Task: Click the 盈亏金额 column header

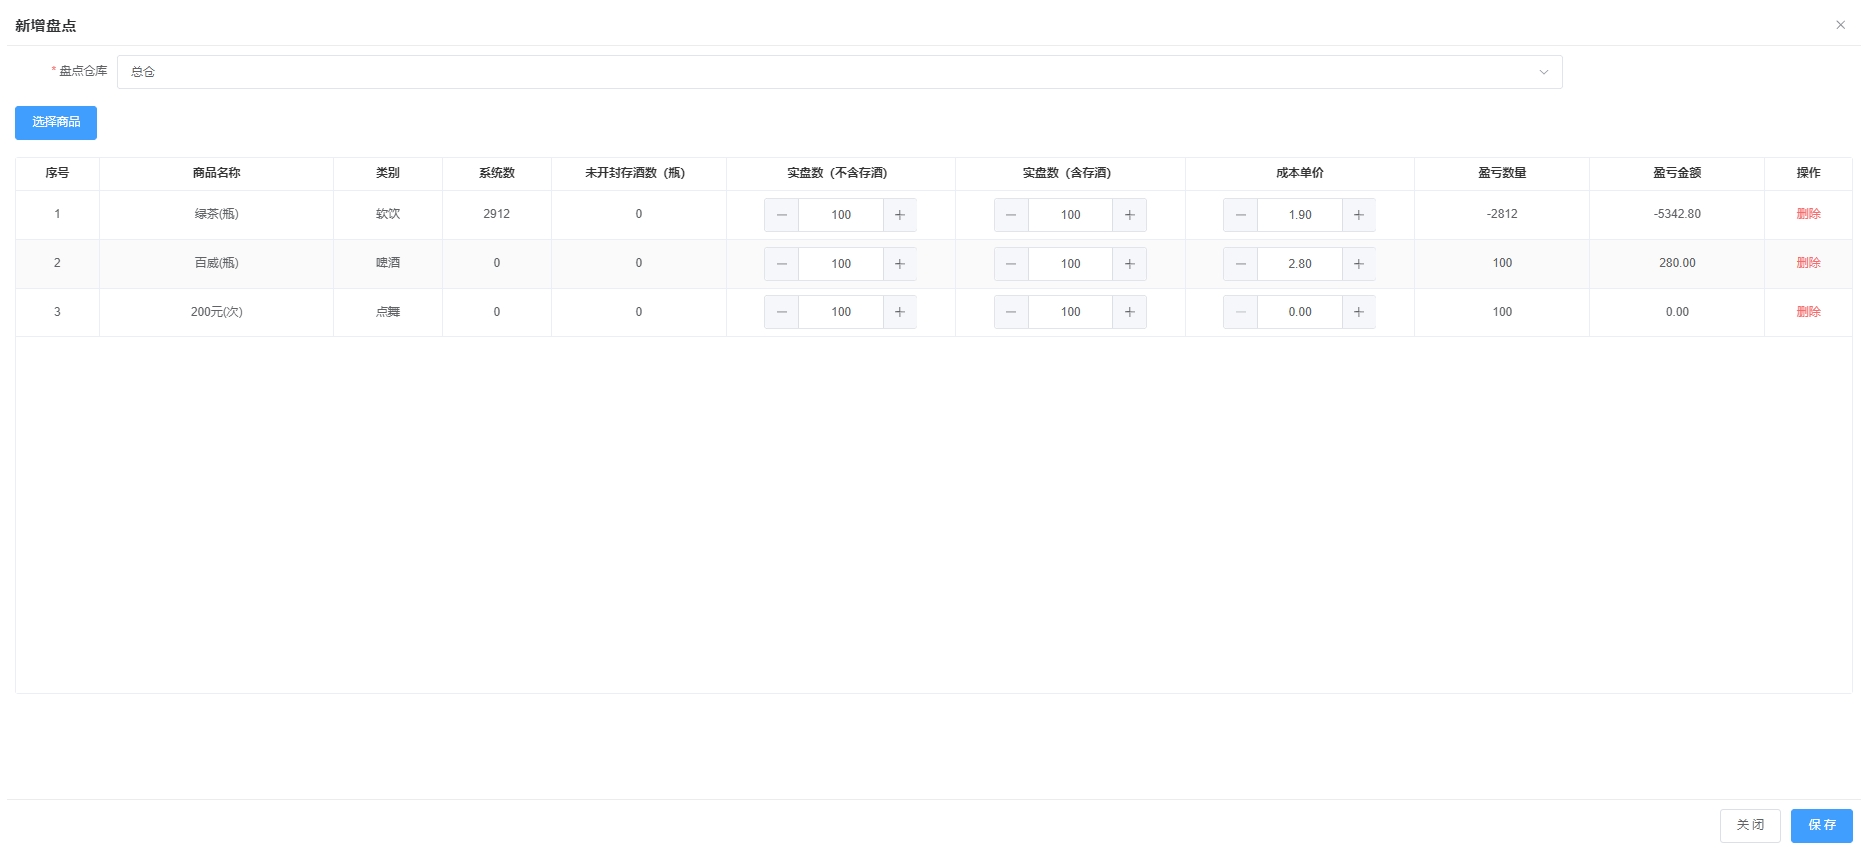Action: click(x=1676, y=173)
